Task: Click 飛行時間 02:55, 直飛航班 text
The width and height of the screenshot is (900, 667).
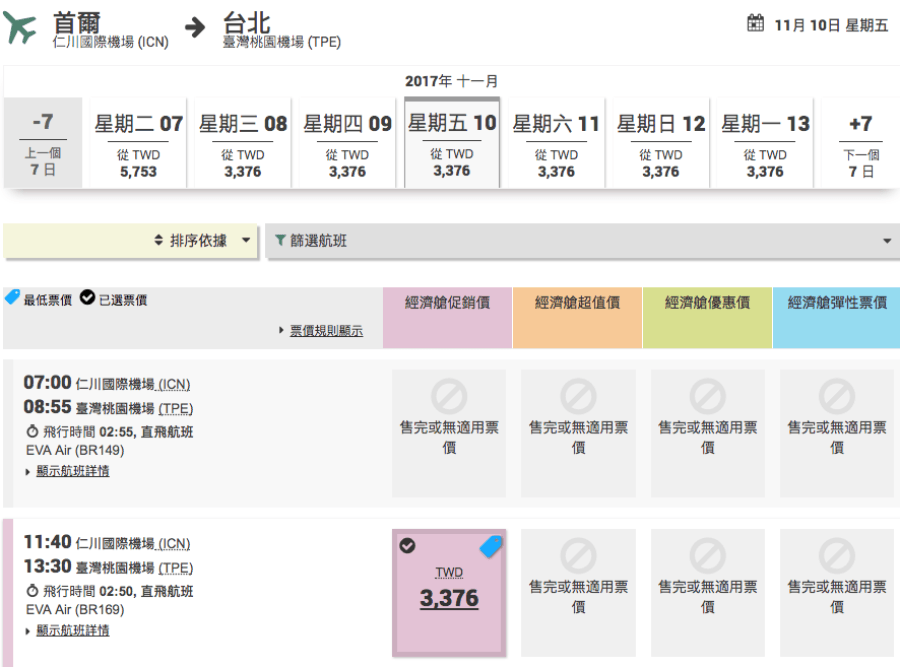Action: (x=118, y=432)
